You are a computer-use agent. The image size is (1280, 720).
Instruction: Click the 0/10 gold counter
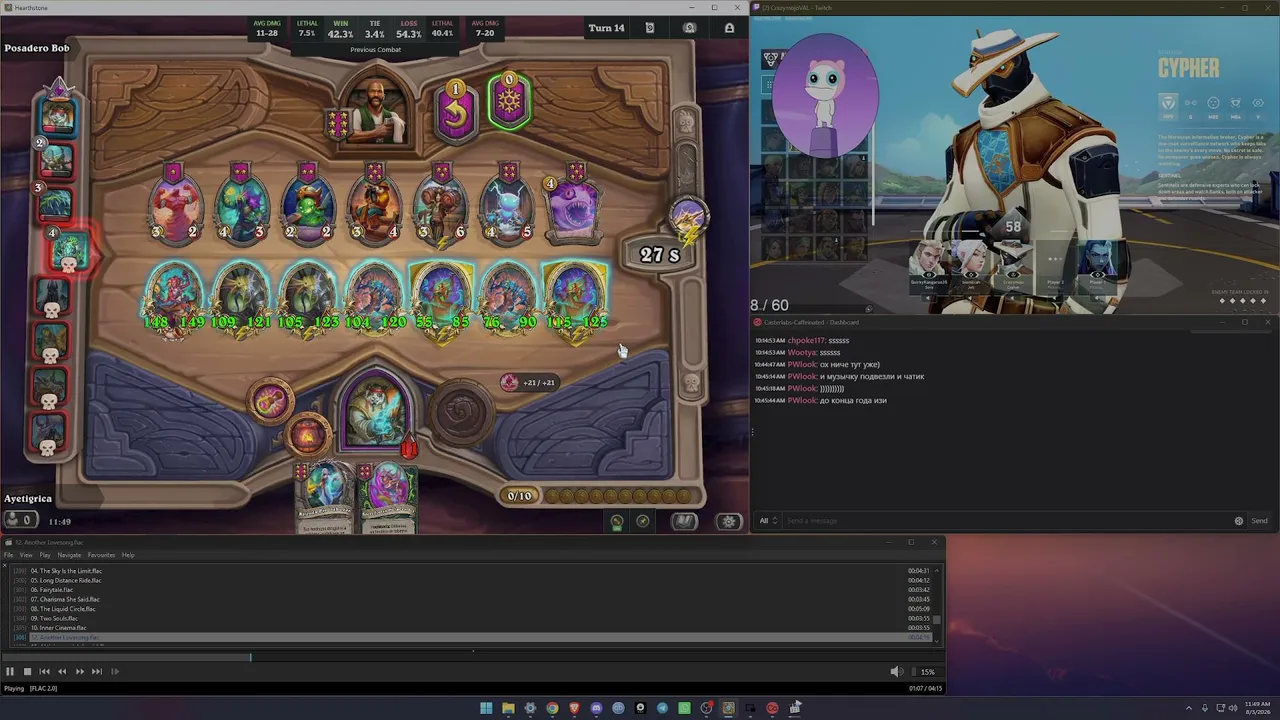click(520, 496)
